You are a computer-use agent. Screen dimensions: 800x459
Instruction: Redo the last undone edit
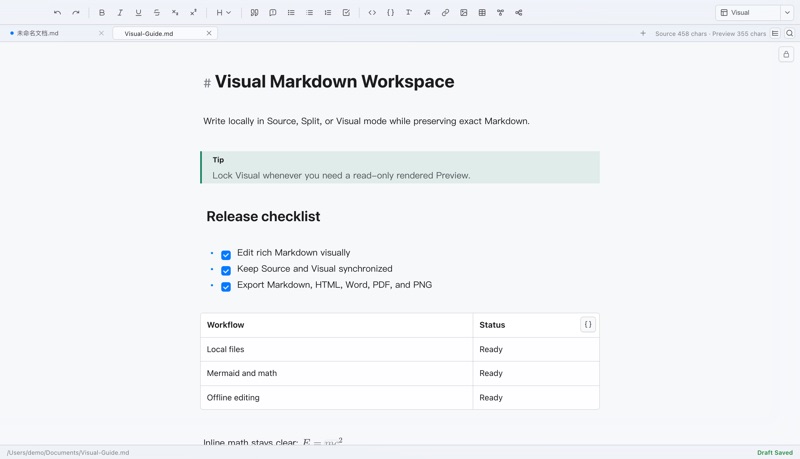pyautogui.click(x=76, y=13)
